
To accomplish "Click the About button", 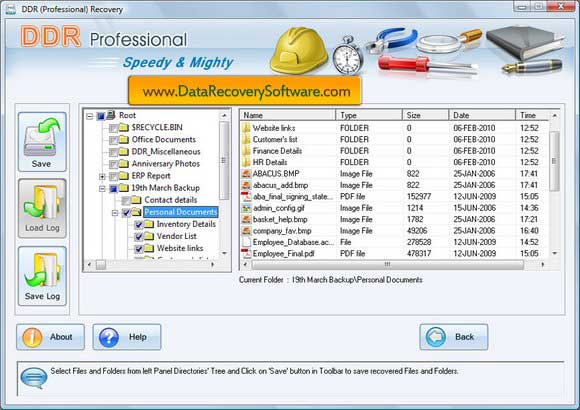I will [50, 337].
